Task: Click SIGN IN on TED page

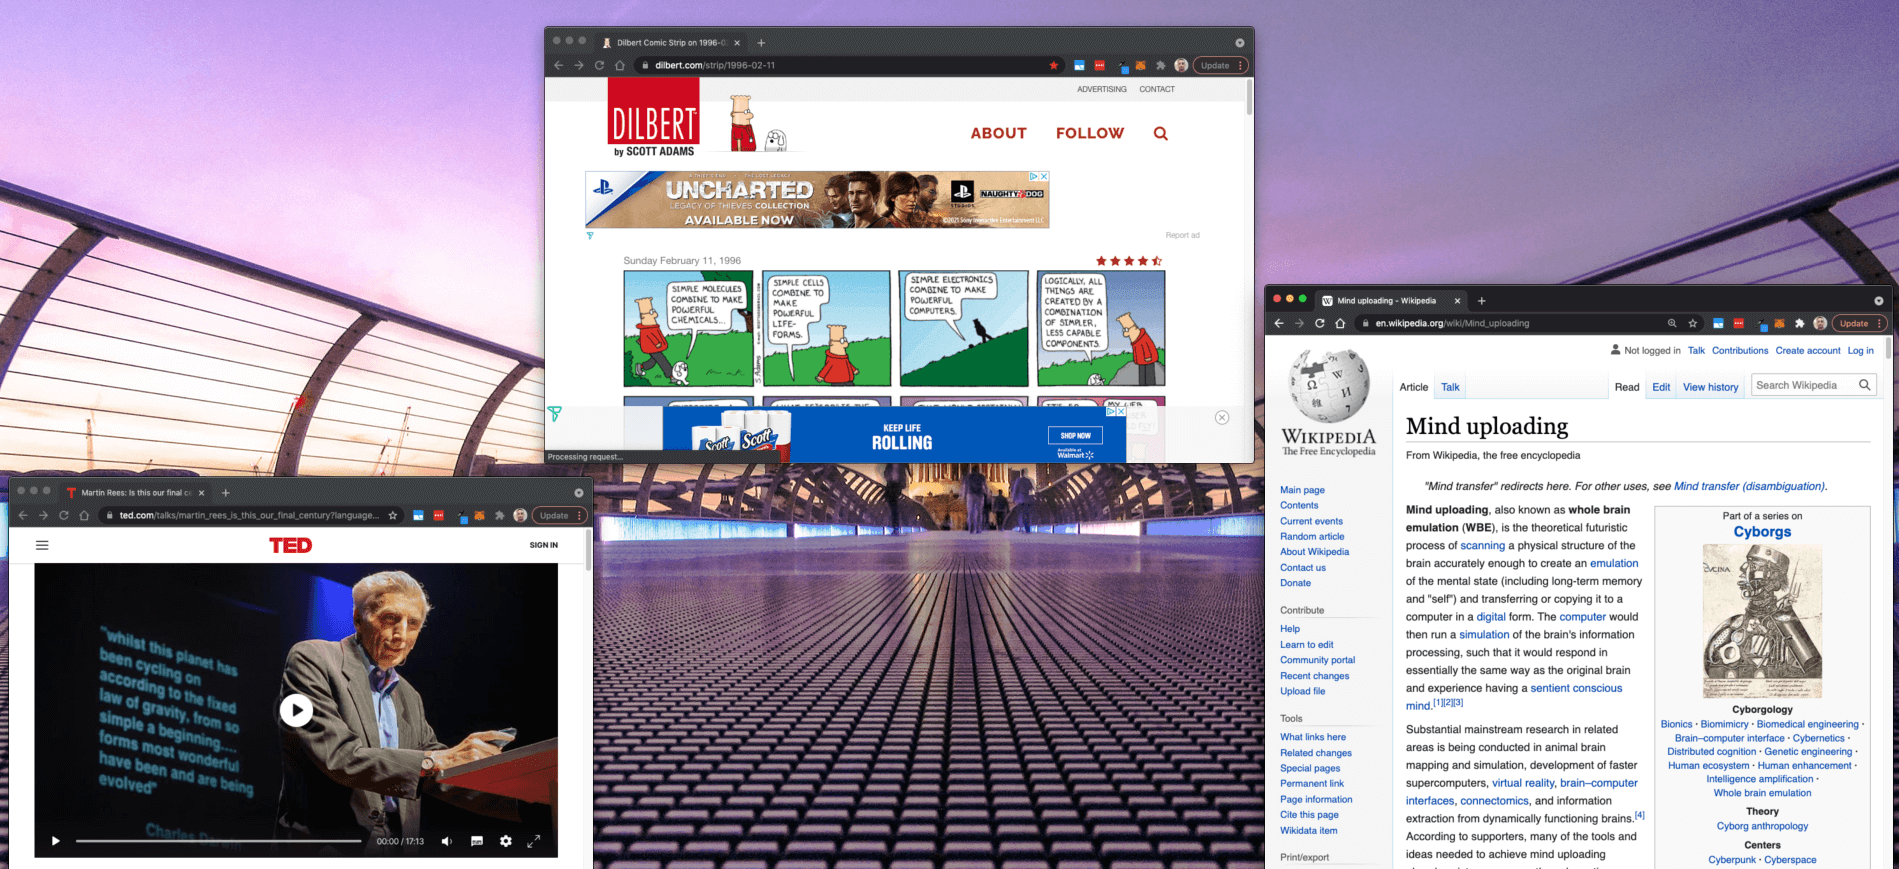Action: (544, 545)
